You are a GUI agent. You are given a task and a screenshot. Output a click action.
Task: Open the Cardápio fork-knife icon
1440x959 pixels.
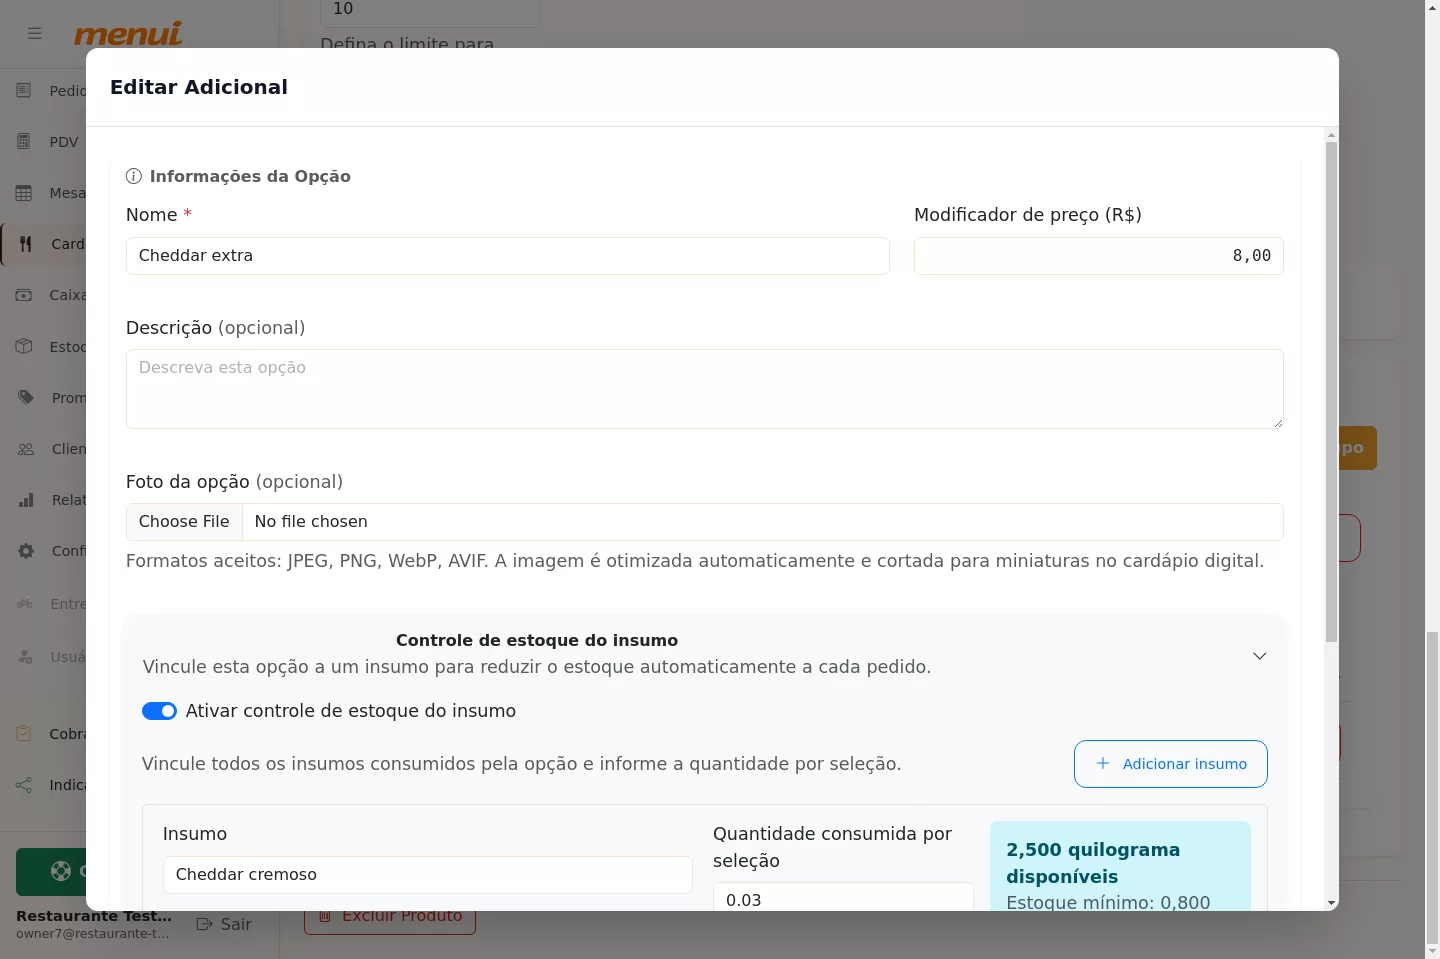pyautogui.click(x=26, y=244)
